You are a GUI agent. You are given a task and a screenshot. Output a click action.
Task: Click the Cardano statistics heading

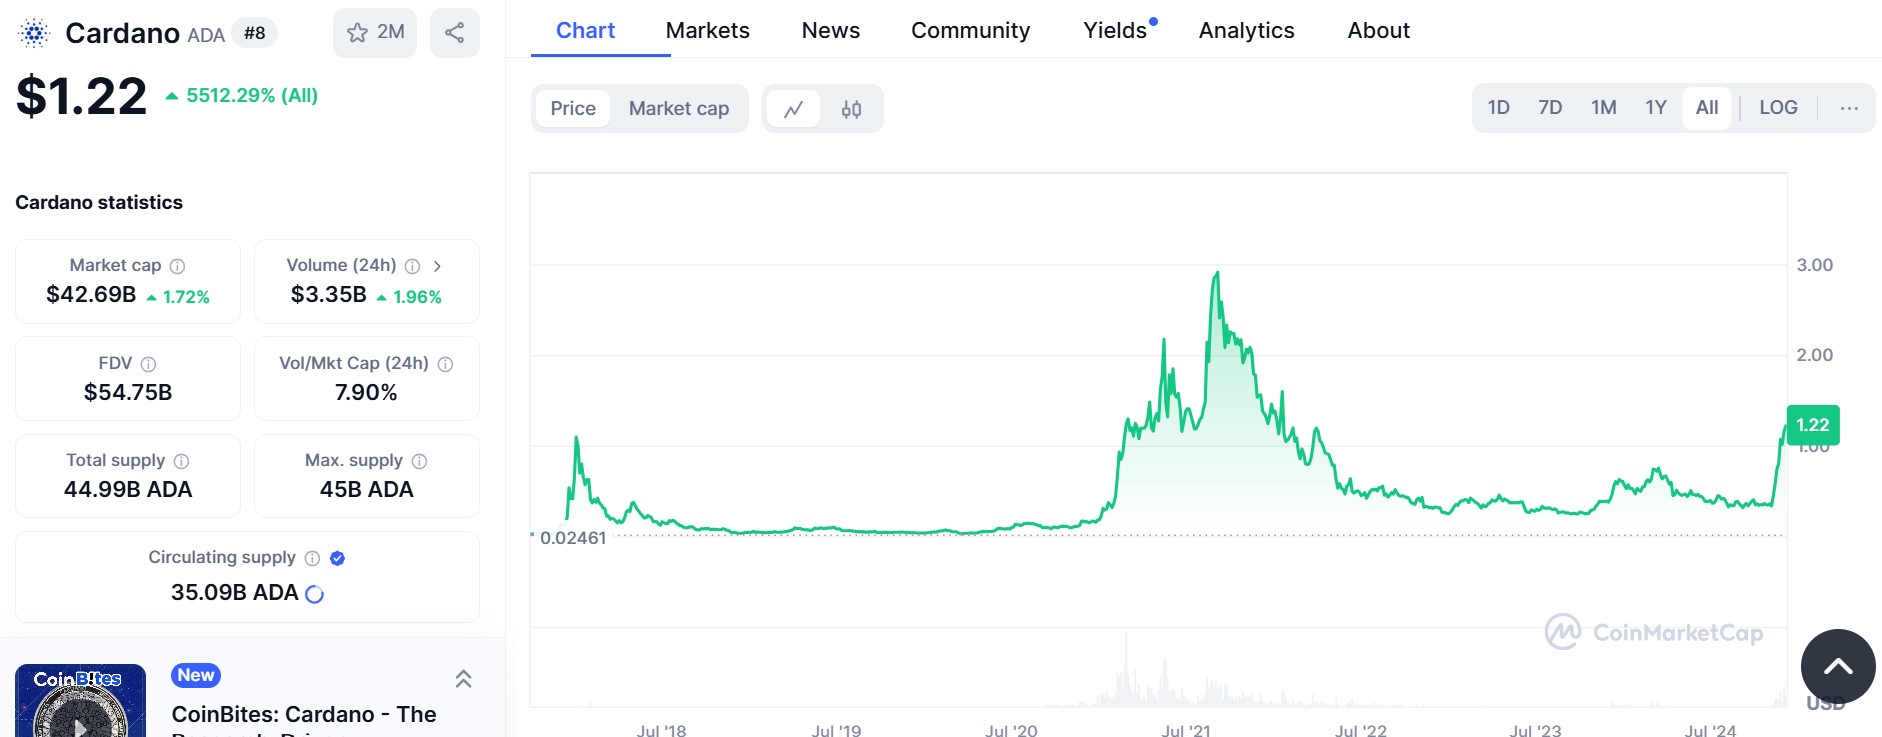(99, 202)
